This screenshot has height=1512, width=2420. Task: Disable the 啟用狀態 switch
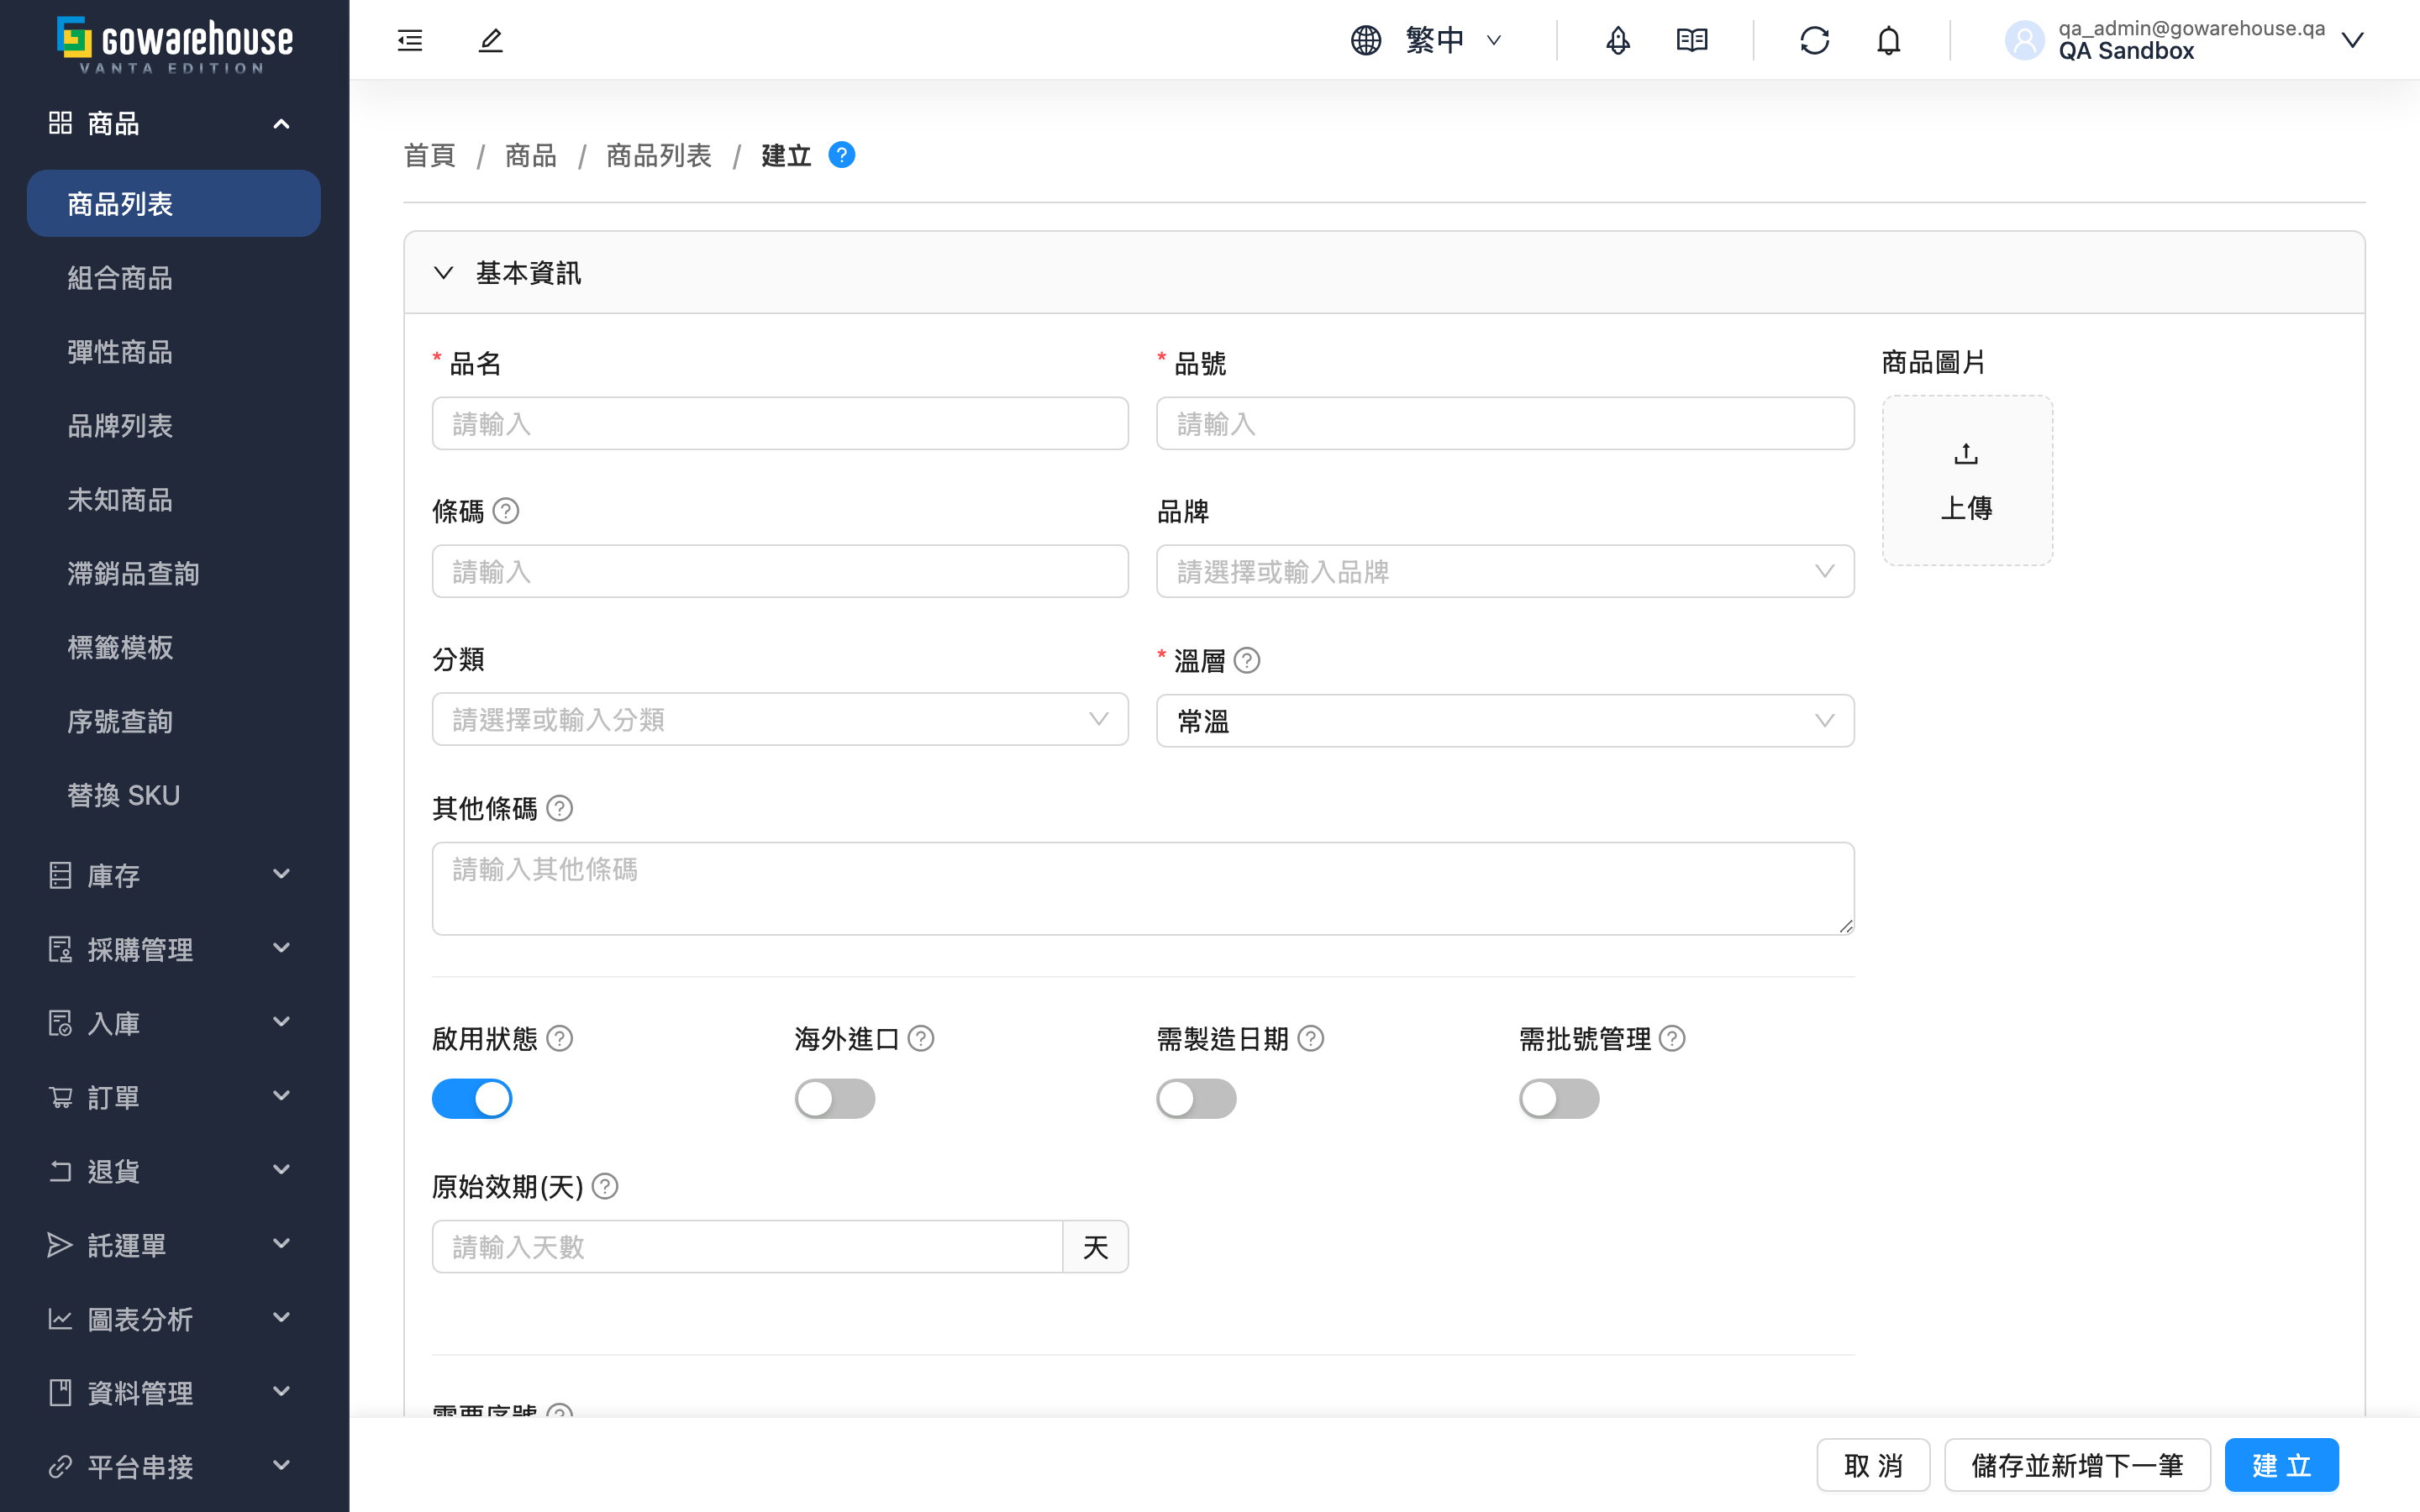[472, 1098]
